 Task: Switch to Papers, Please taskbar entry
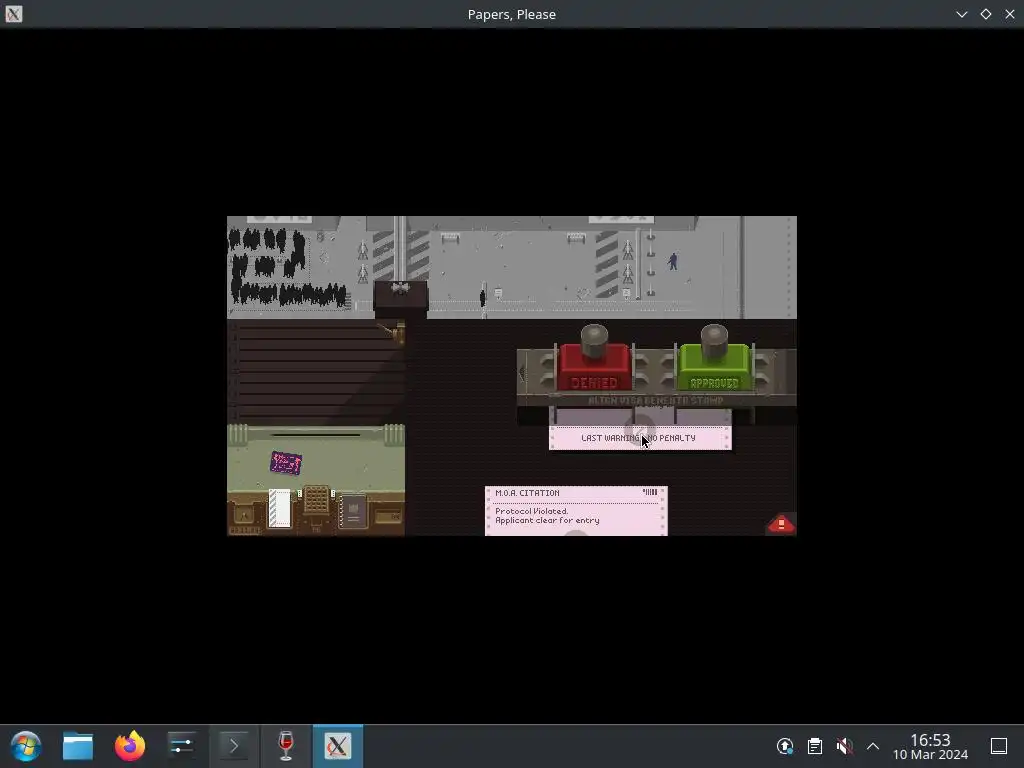[338, 746]
